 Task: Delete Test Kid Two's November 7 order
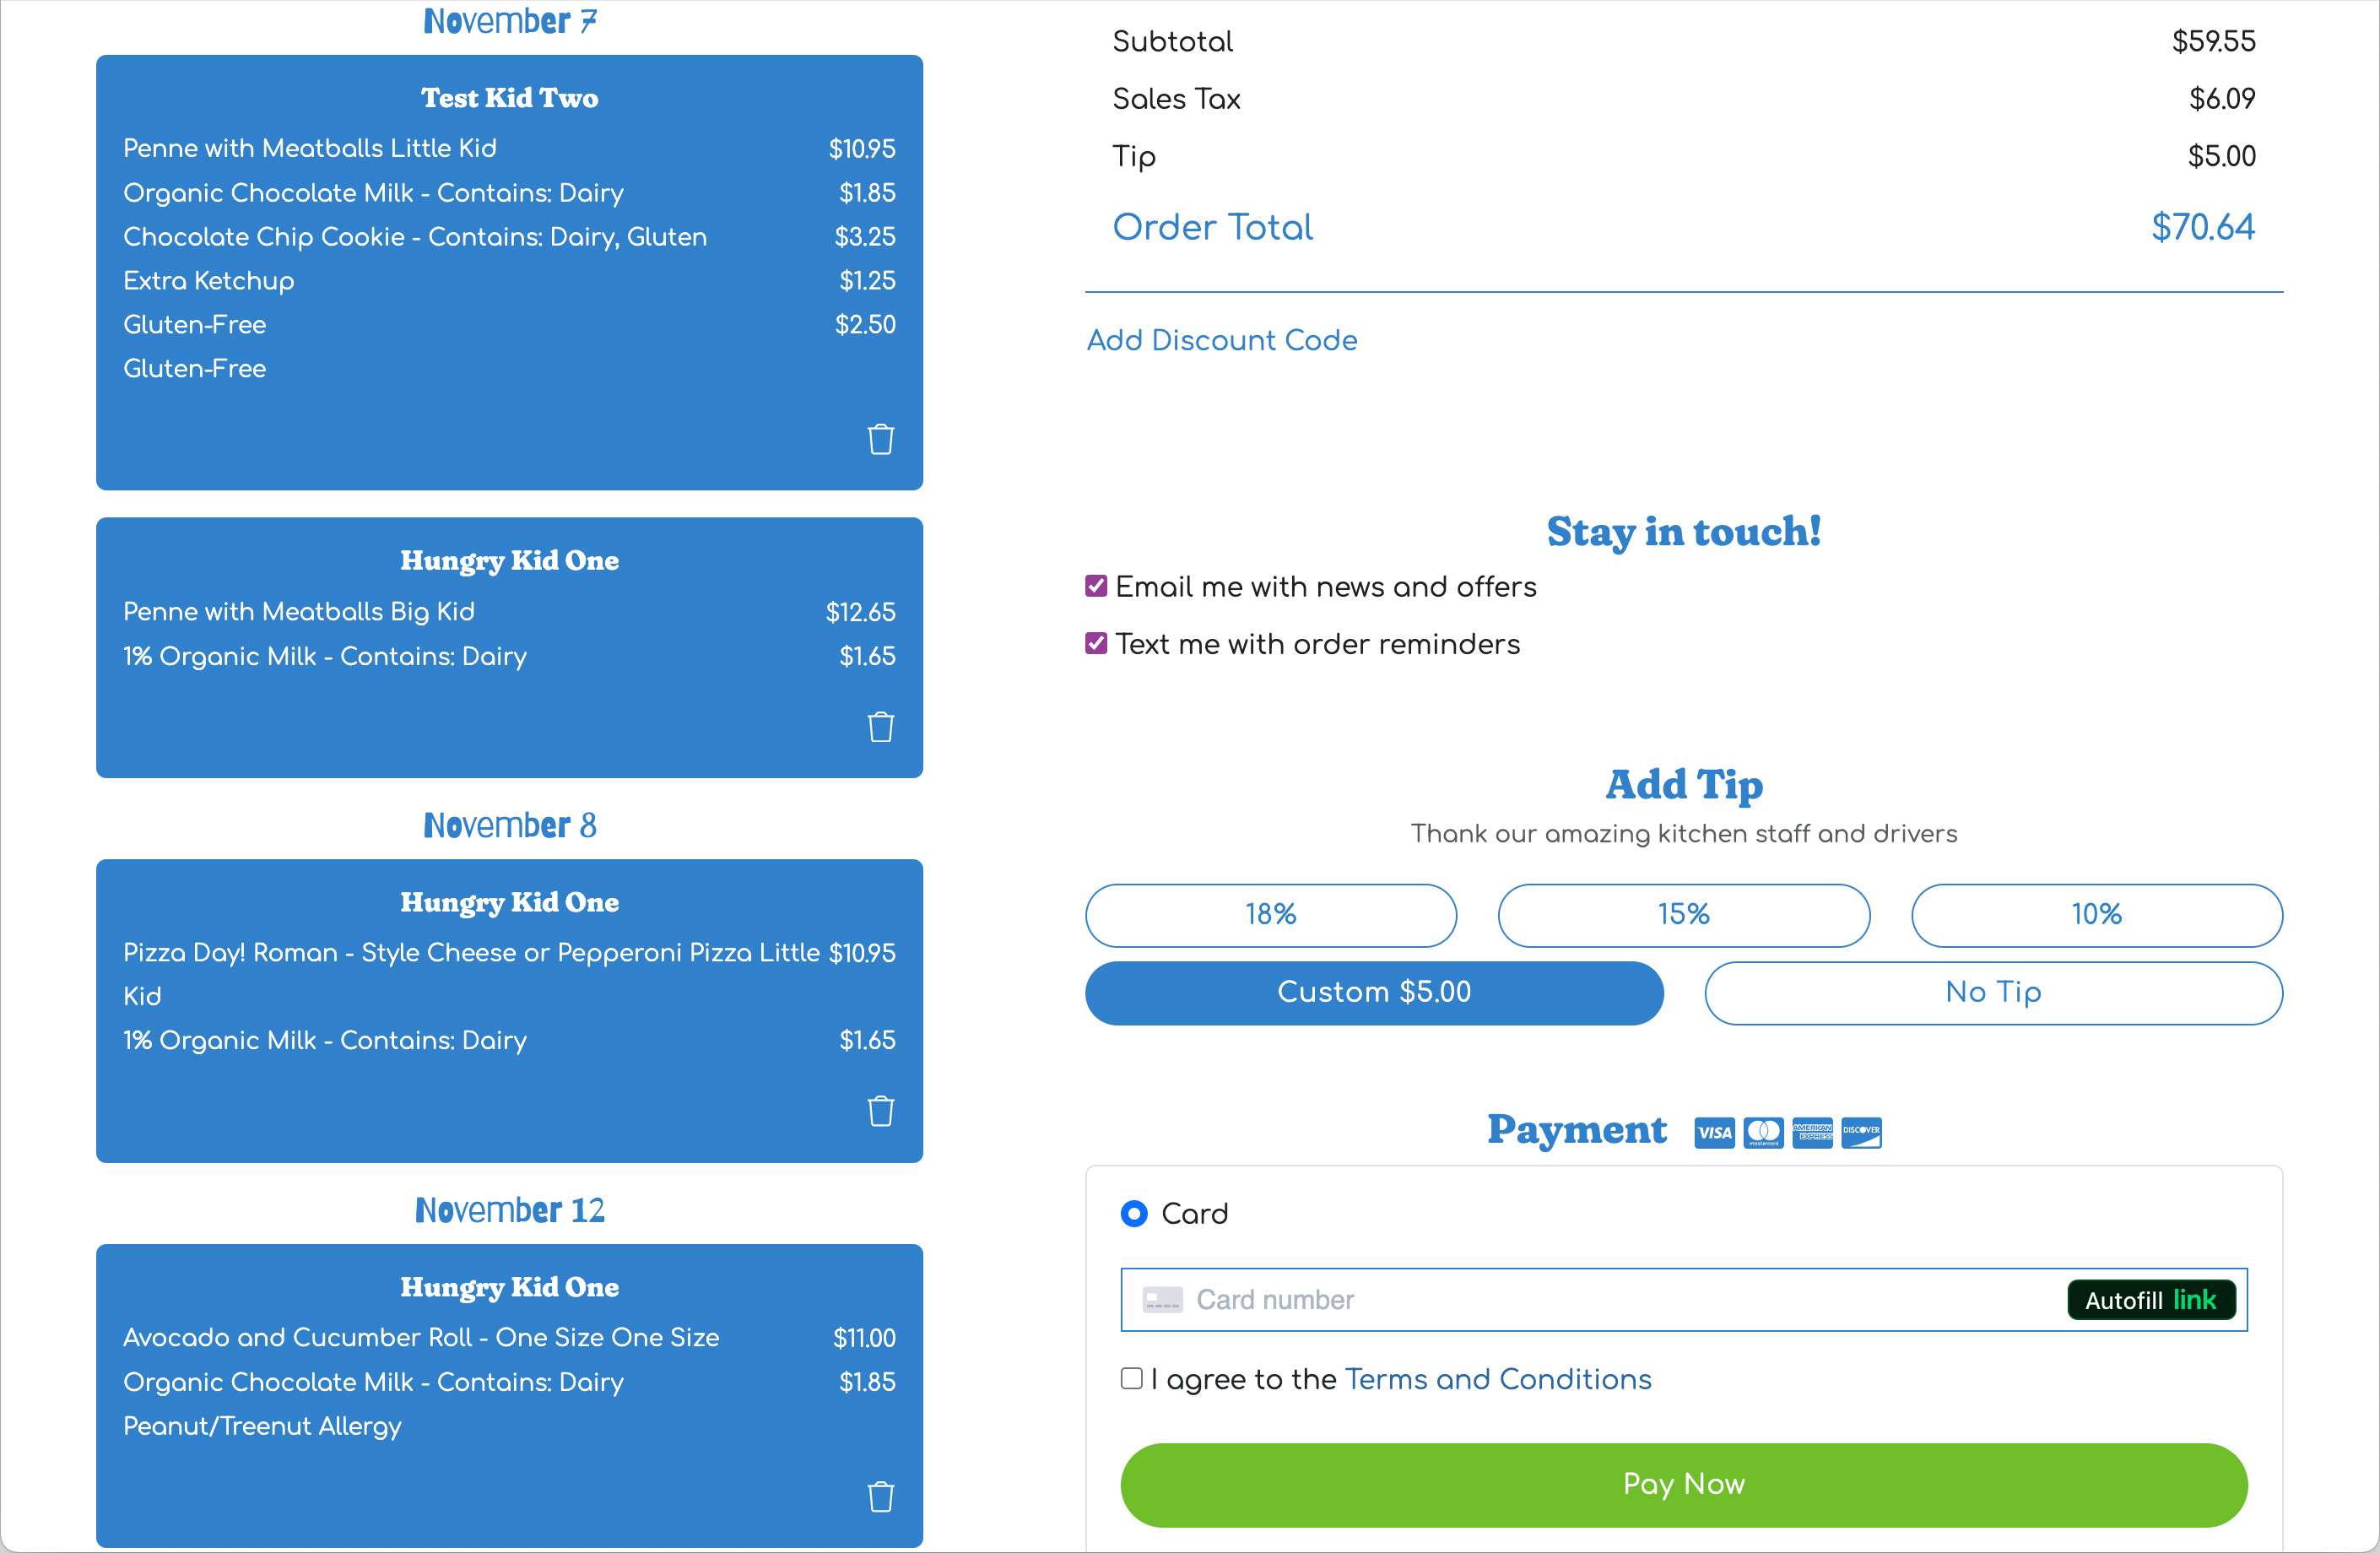880,439
